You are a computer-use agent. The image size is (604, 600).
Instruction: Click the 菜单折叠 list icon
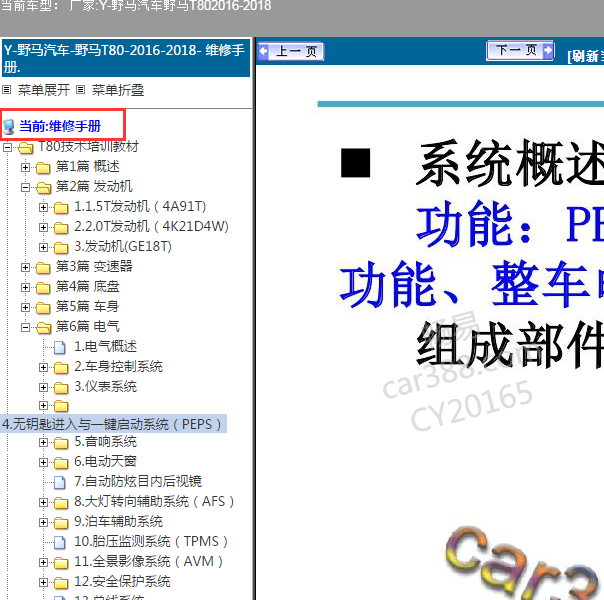coord(80,90)
